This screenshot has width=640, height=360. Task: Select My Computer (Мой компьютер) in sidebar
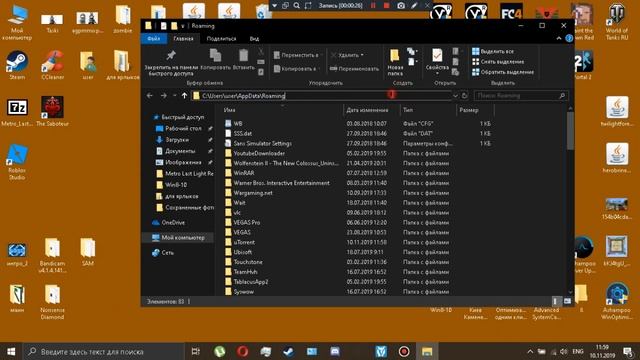[x=178, y=238]
